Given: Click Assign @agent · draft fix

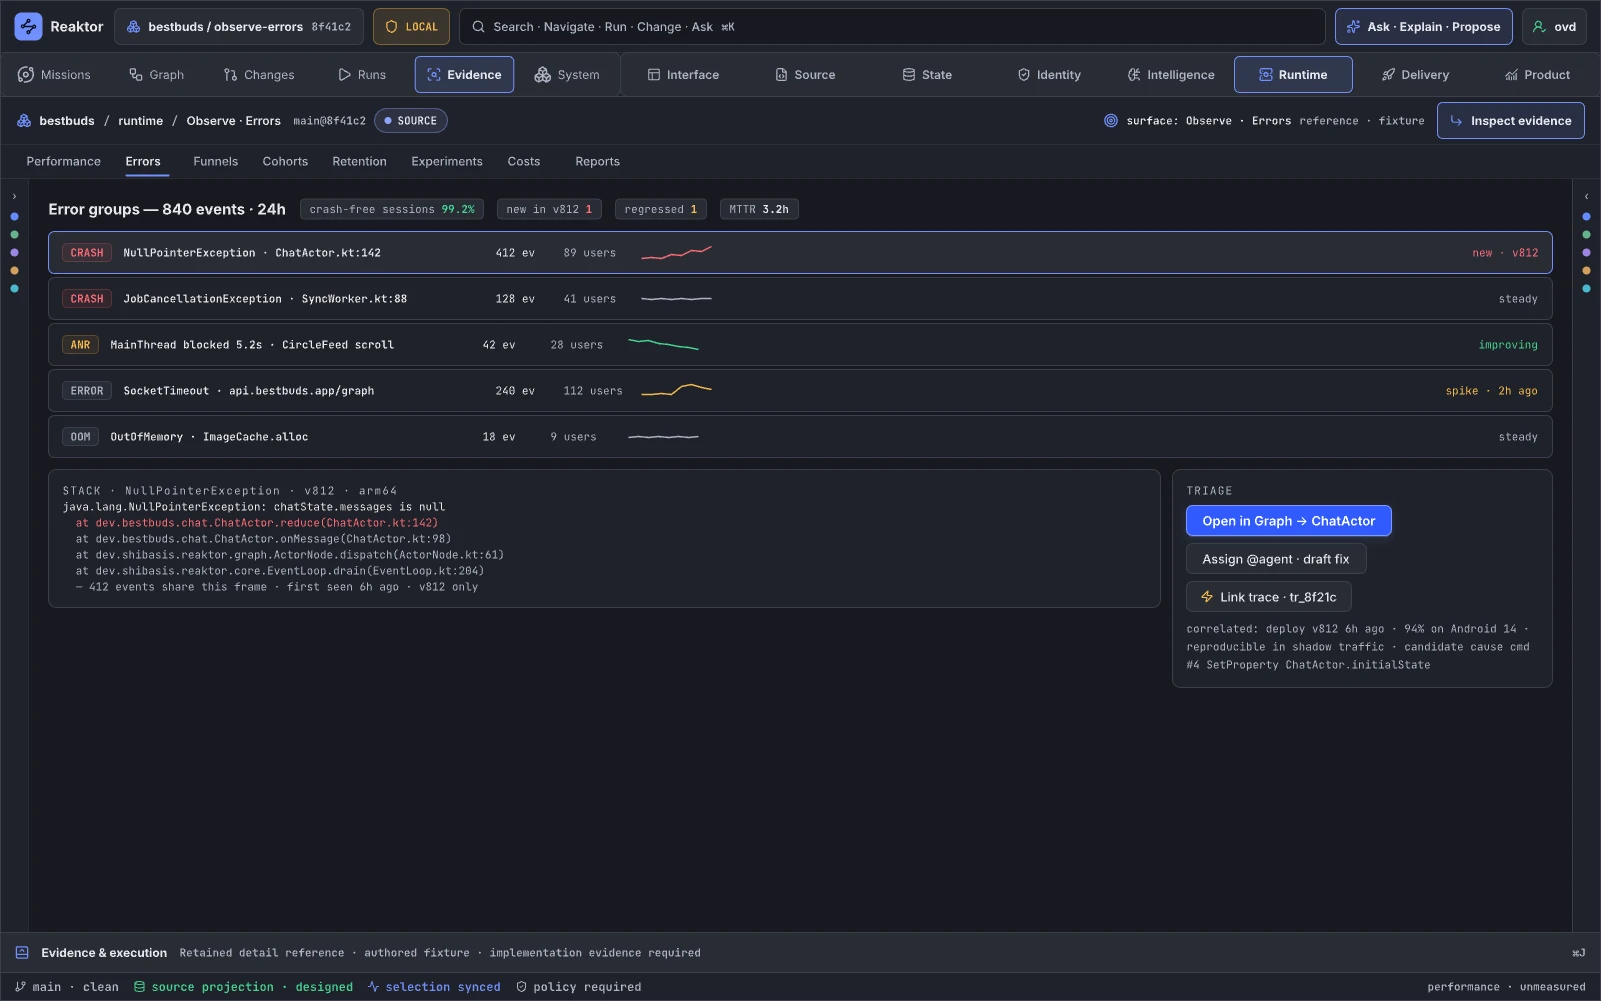Looking at the screenshot, I should (x=1276, y=559).
